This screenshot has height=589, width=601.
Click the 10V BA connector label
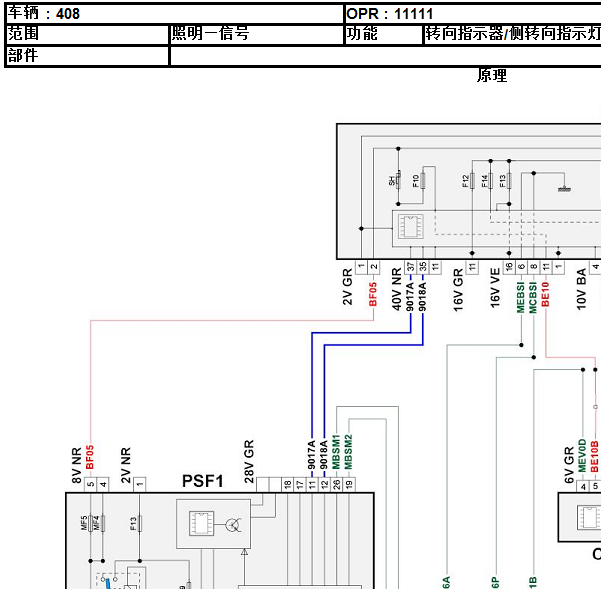pos(581,289)
